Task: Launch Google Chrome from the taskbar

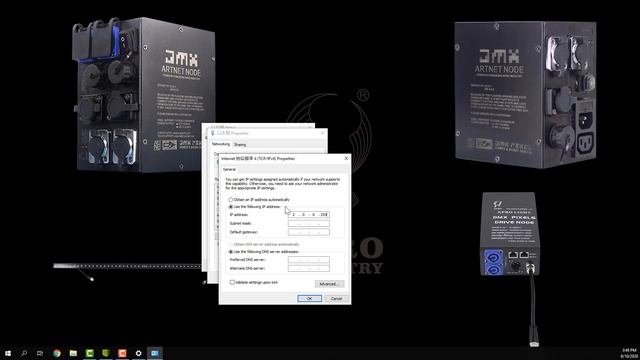Action: pyautogui.click(x=57, y=353)
